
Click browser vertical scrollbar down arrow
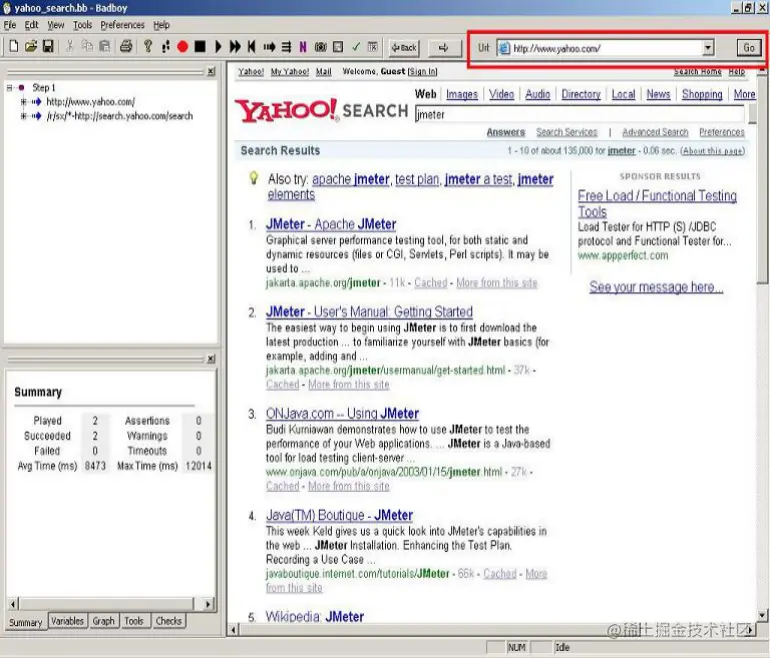tap(762, 615)
